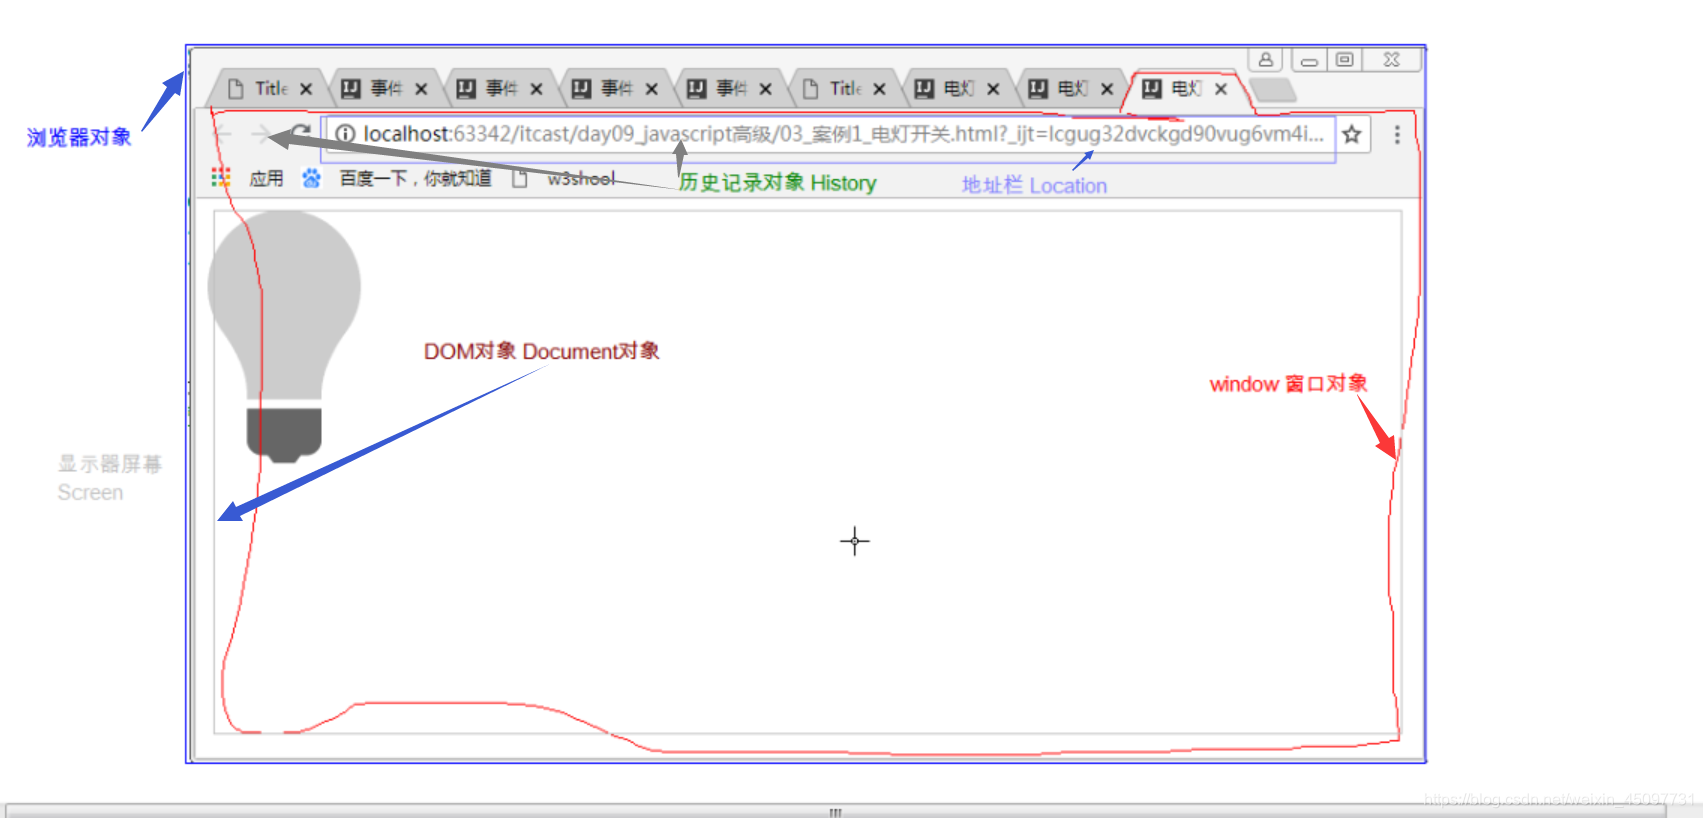The width and height of the screenshot is (1703, 818).
Task: Reload the page with the refresh icon
Action: pyautogui.click(x=300, y=134)
